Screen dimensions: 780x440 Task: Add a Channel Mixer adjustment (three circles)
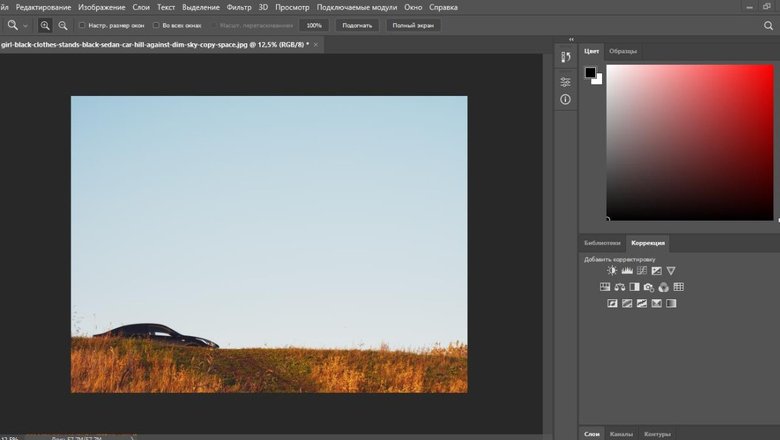tap(664, 287)
